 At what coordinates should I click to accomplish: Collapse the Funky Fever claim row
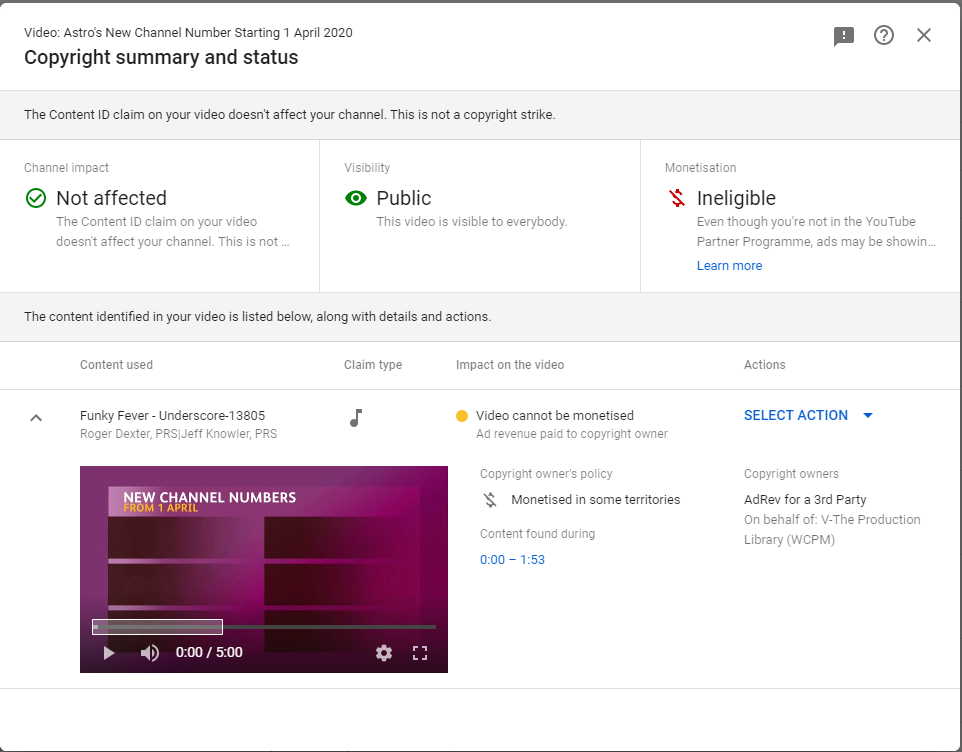36,418
